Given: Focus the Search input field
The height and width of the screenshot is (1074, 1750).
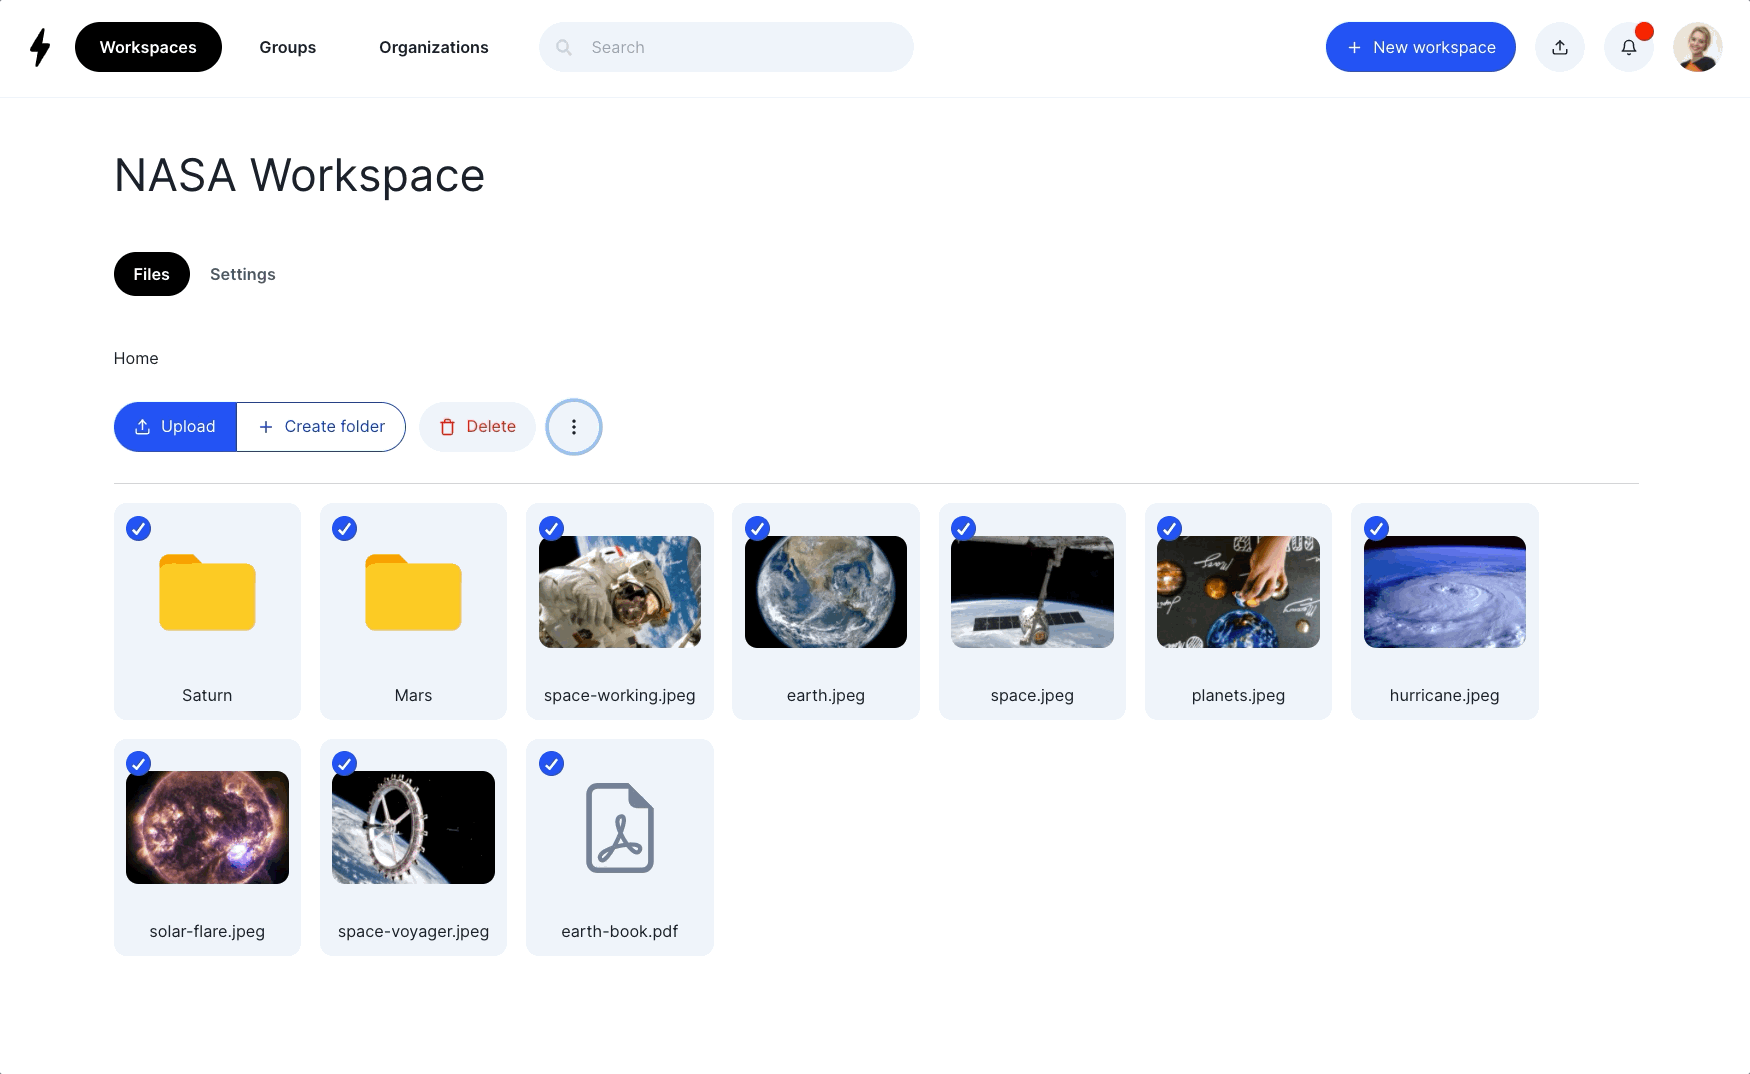Looking at the screenshot, I should (740, 47).
